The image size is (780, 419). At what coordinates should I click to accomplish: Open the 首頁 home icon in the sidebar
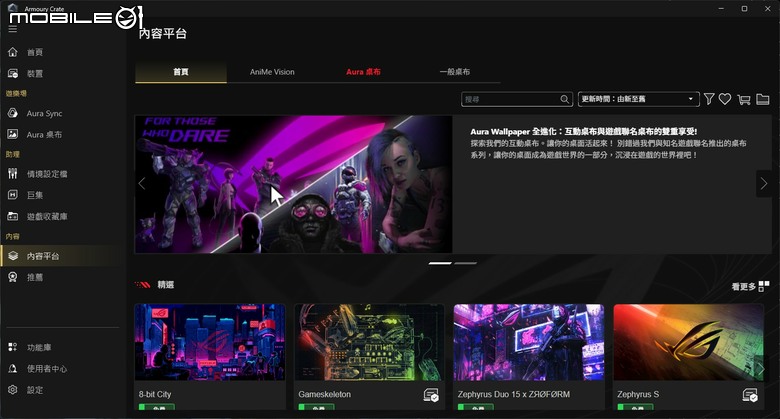coord(12,52)
